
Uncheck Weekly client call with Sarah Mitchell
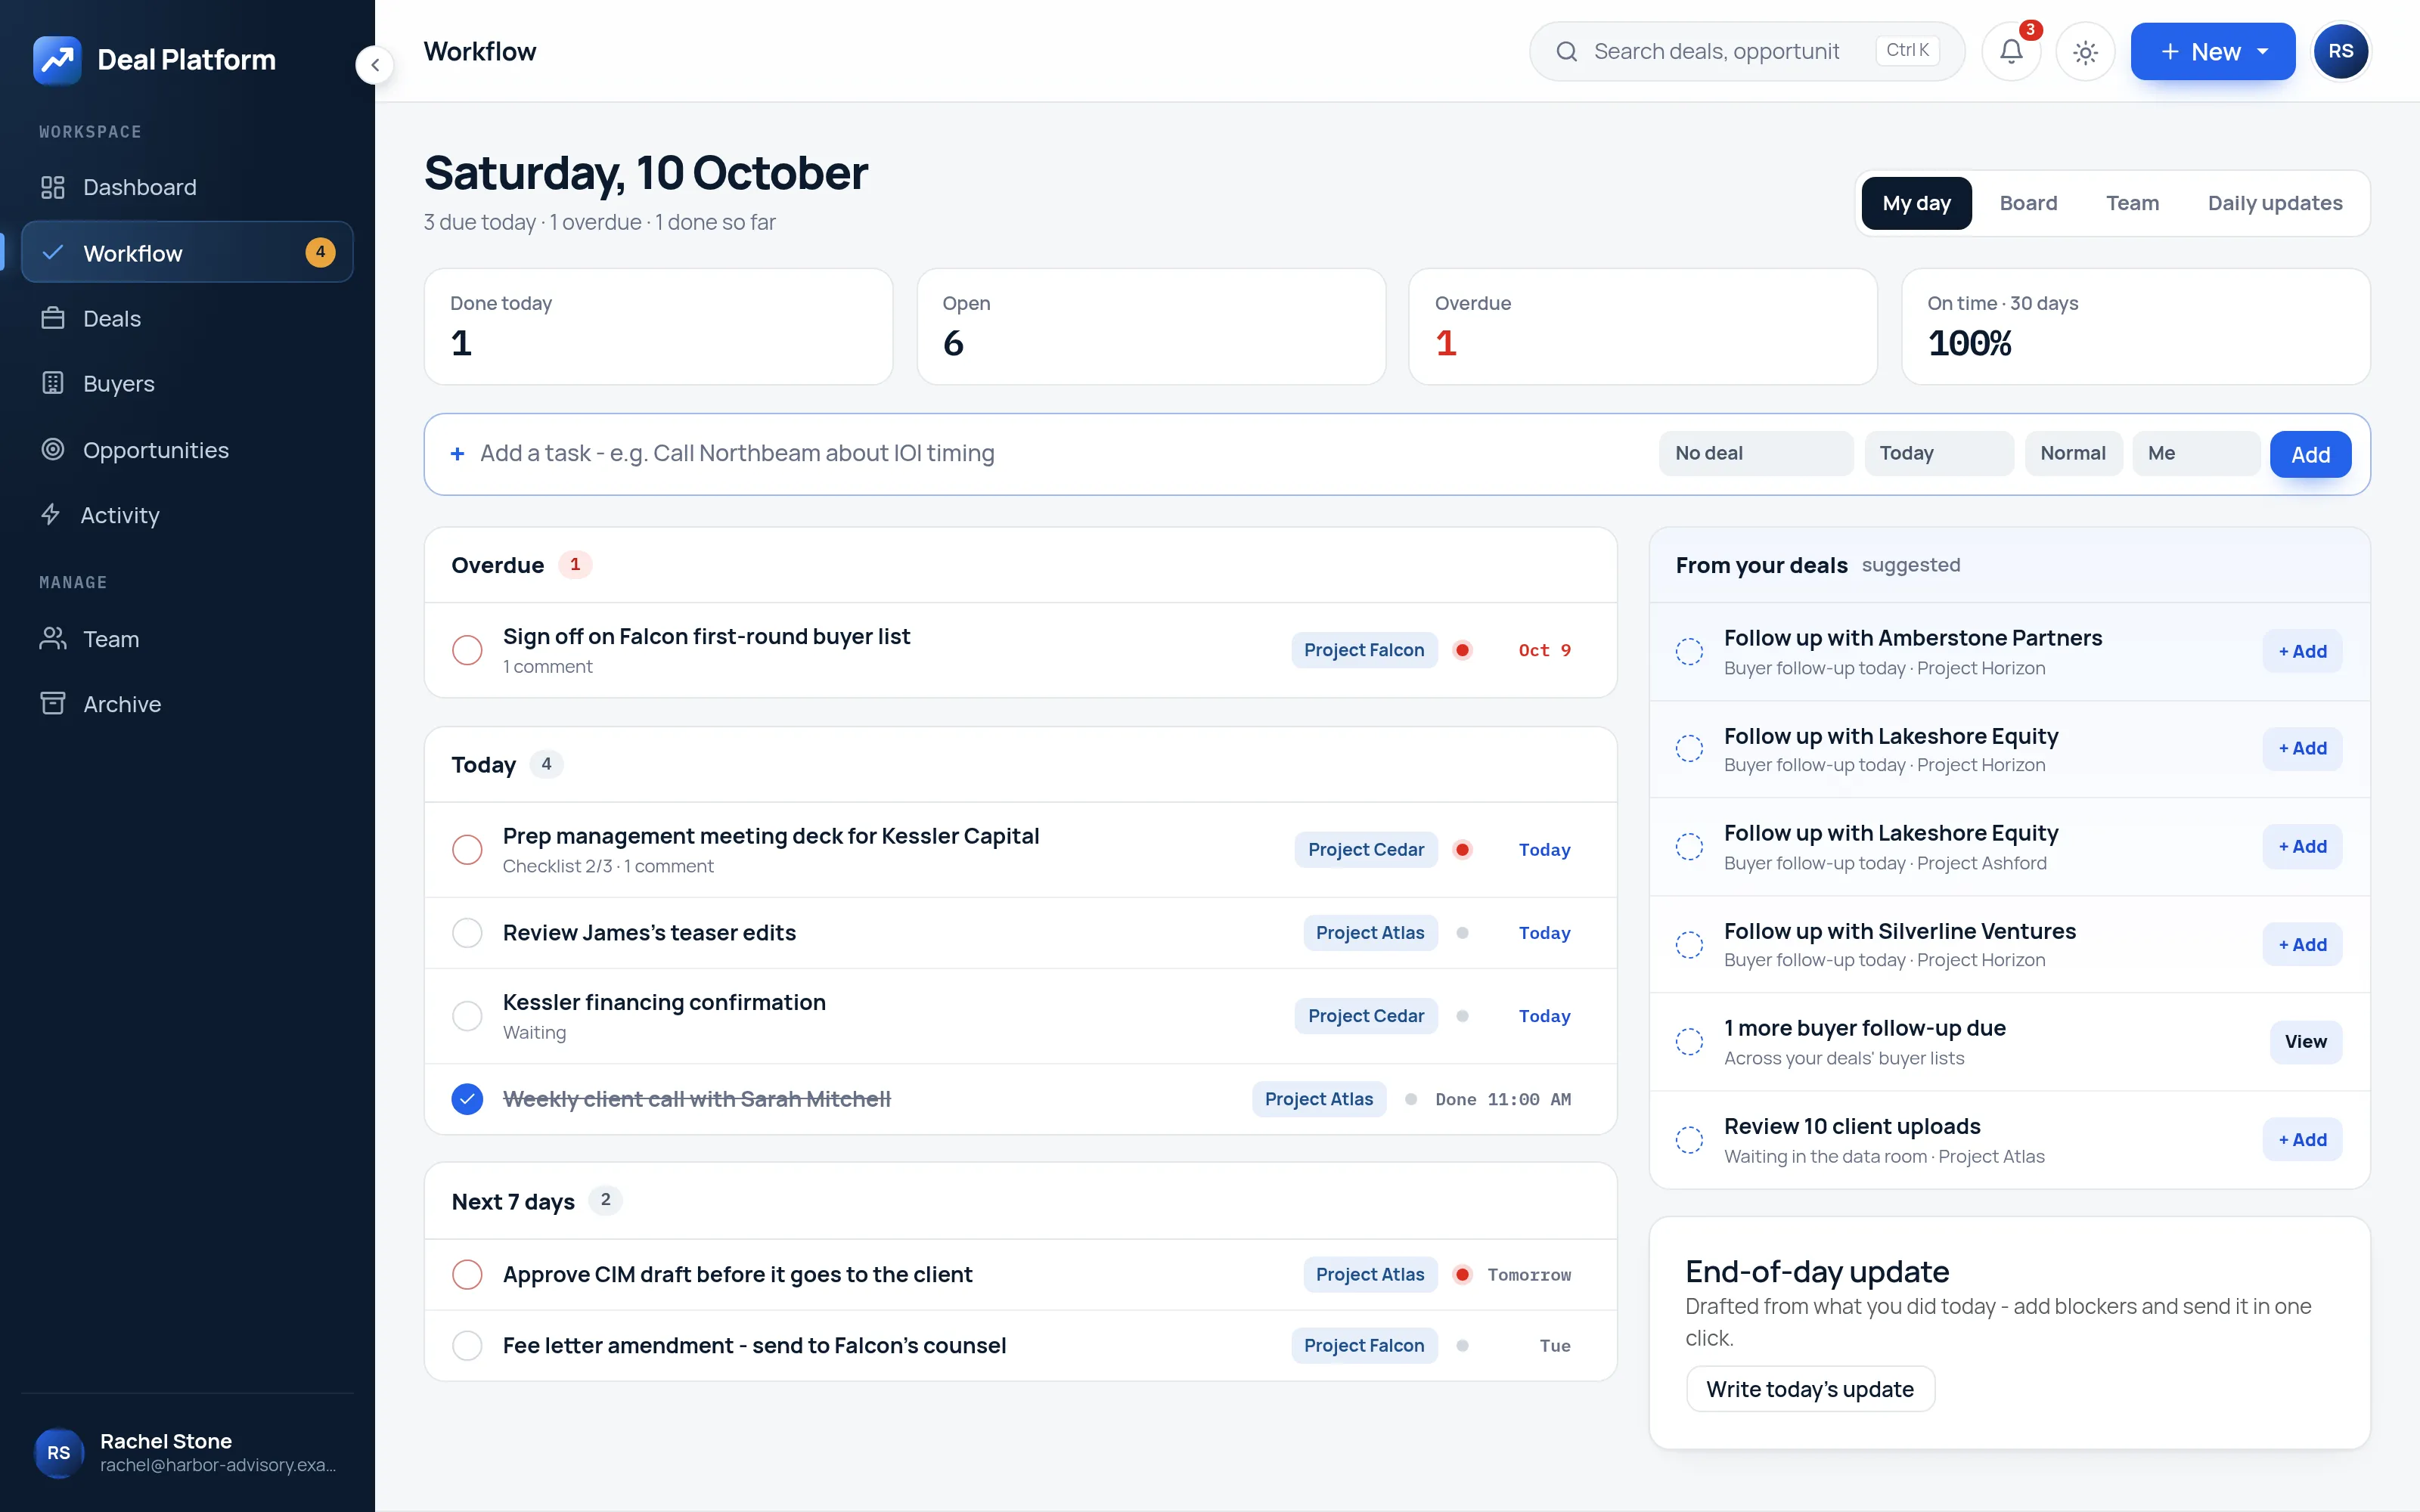467,1099
